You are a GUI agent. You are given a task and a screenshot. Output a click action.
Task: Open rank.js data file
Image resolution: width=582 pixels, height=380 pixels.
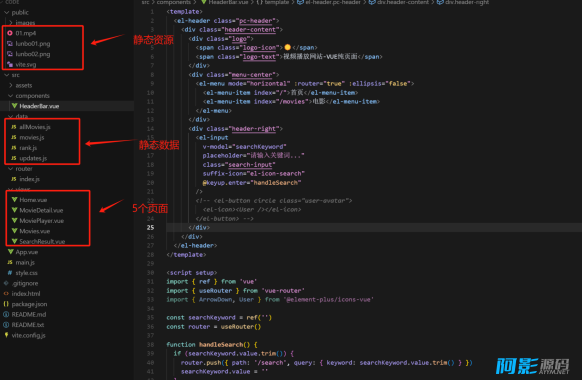point(28,148)
